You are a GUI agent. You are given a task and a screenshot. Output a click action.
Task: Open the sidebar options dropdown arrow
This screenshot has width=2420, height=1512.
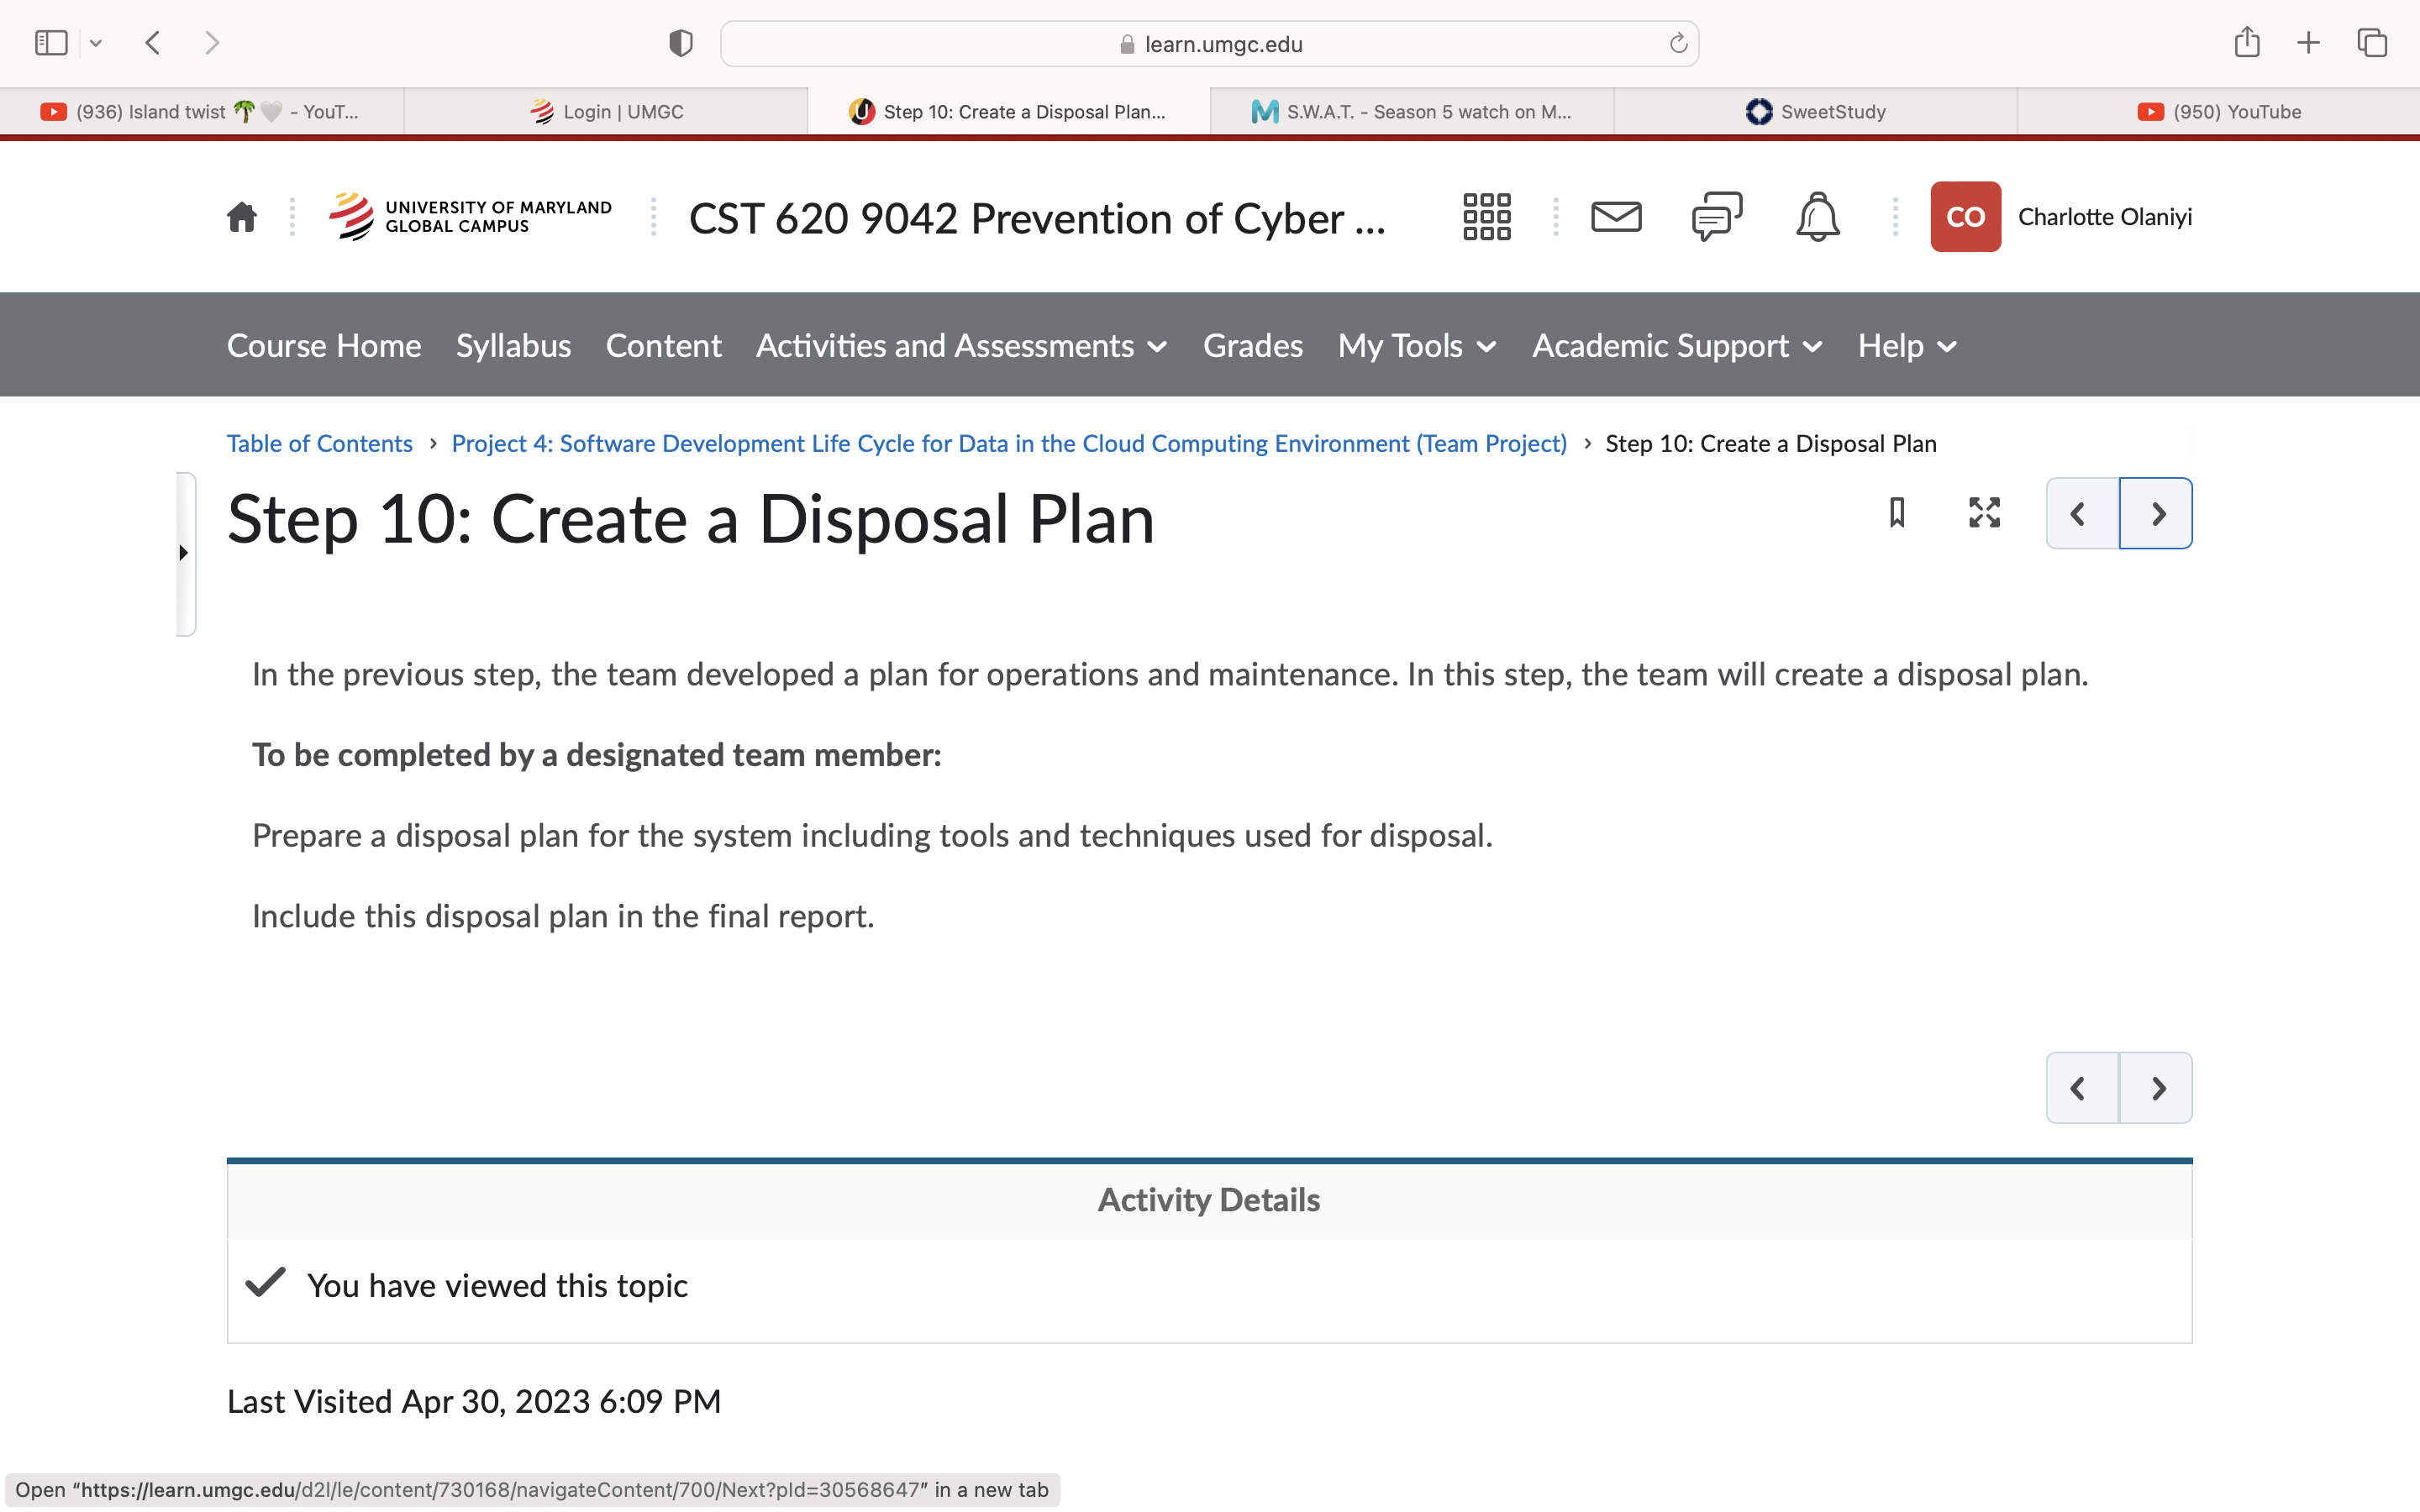(96, 43)
